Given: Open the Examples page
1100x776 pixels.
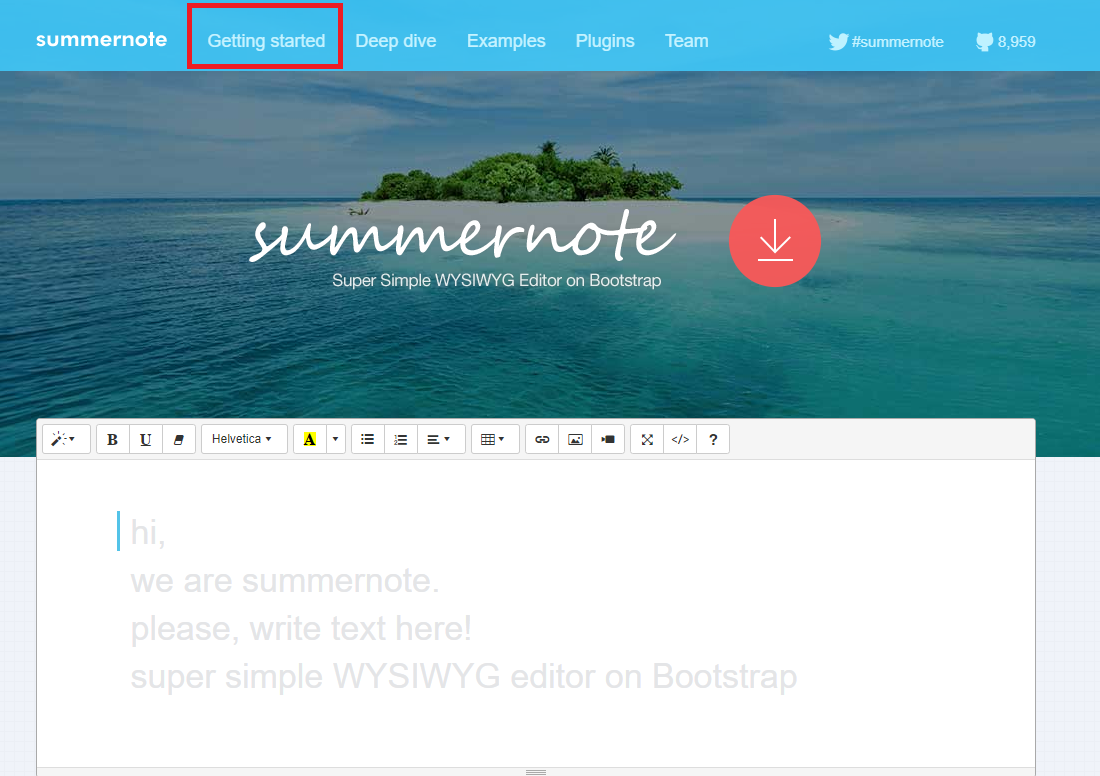Looking at the screenshot, I should [506, 41].
